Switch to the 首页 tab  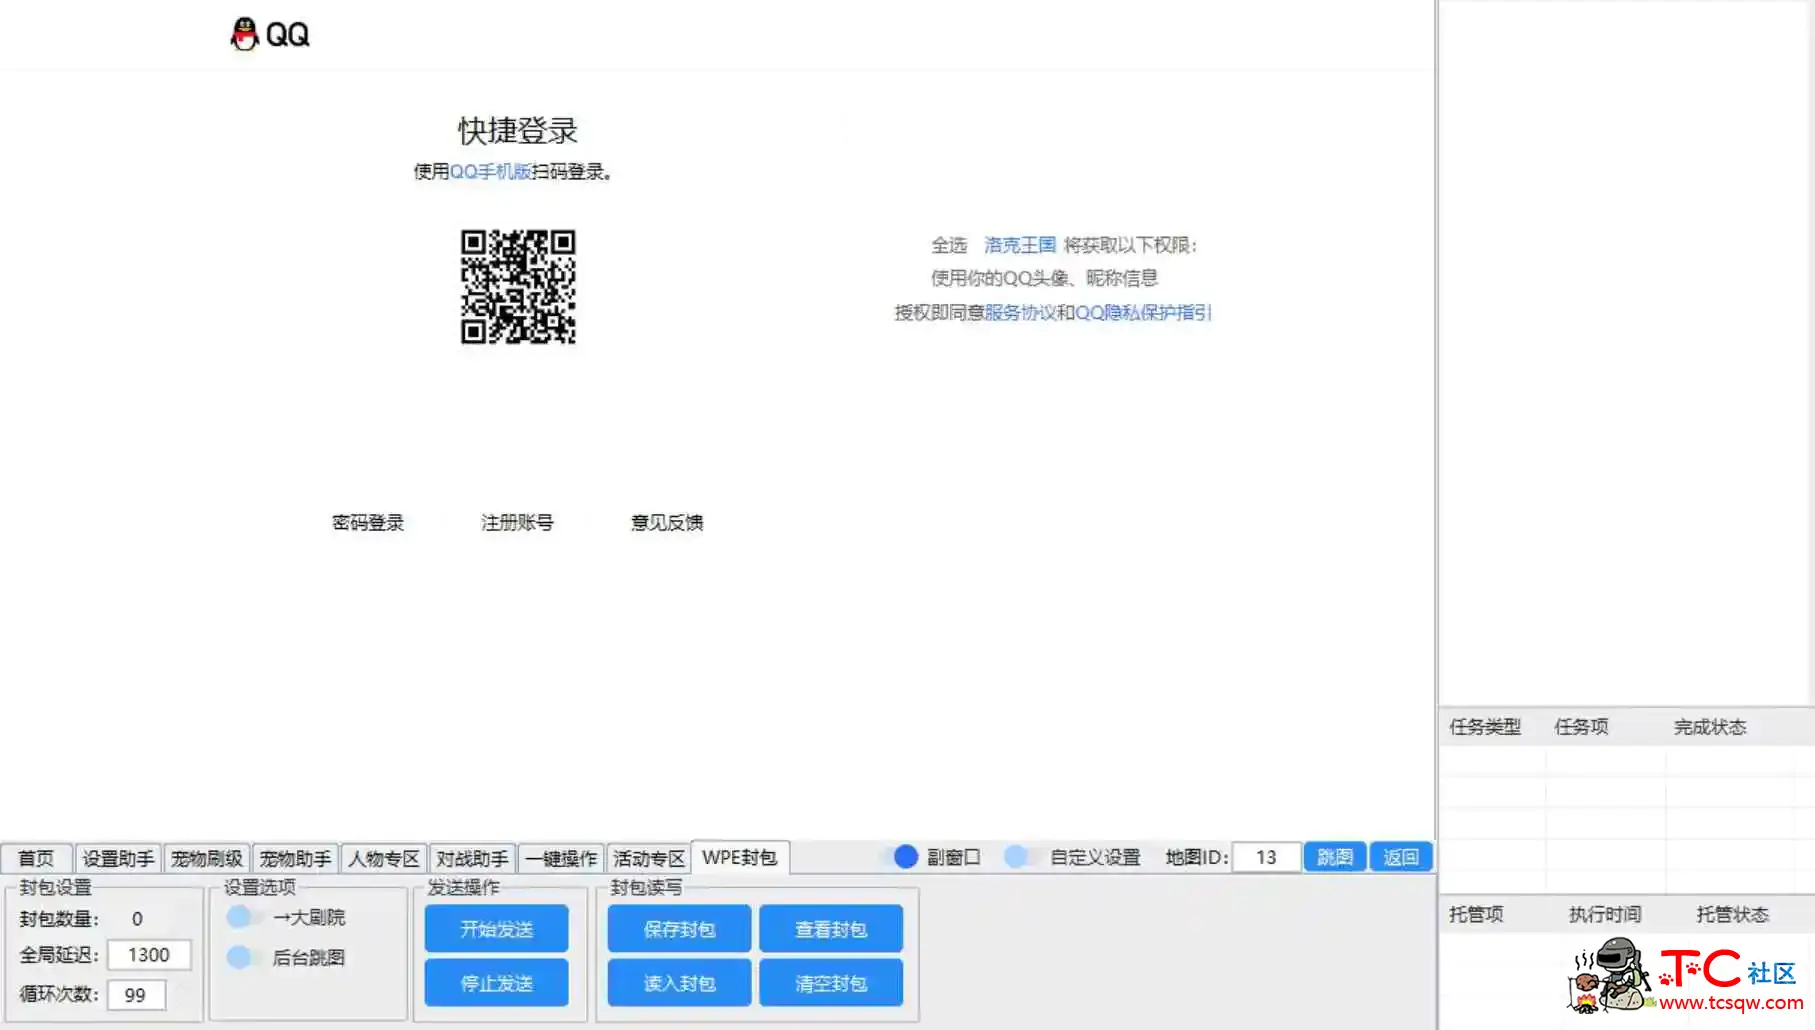coord(36,859)
